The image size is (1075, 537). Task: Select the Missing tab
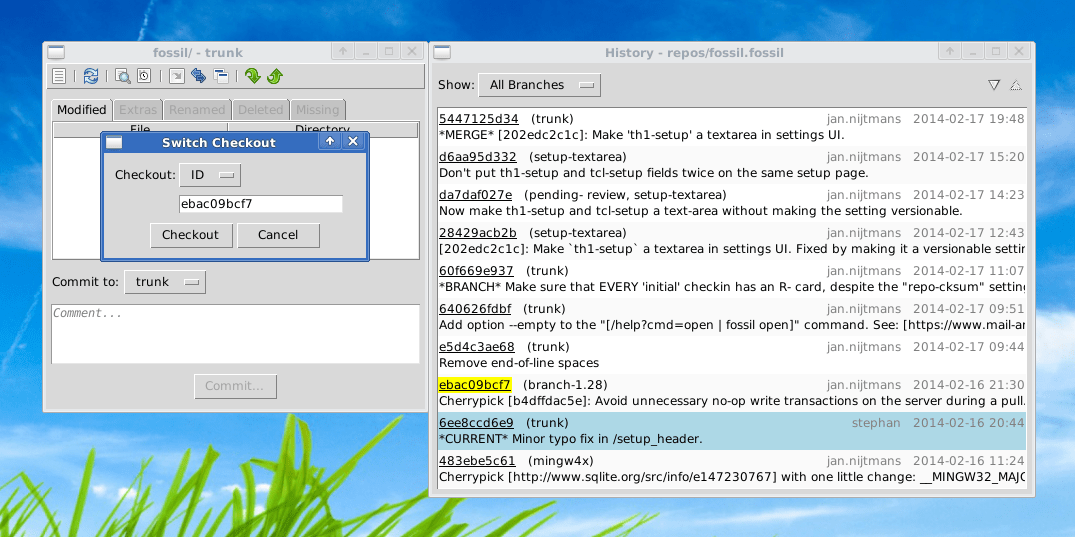[317, 110]
